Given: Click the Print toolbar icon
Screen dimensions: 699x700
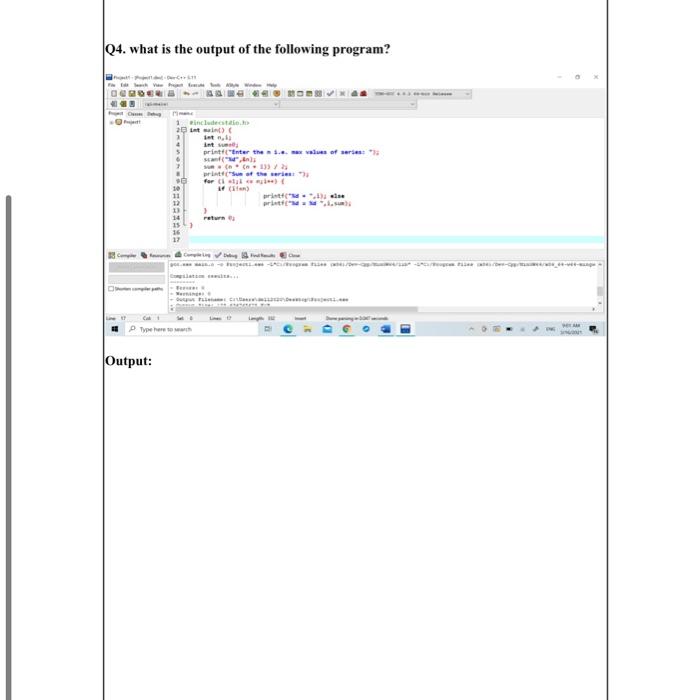Looking at the screenshot, I should 171,94.
